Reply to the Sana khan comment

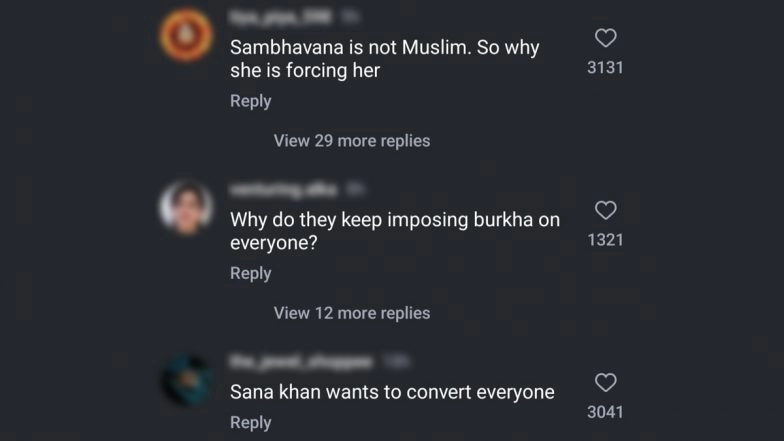pos(250,423)
